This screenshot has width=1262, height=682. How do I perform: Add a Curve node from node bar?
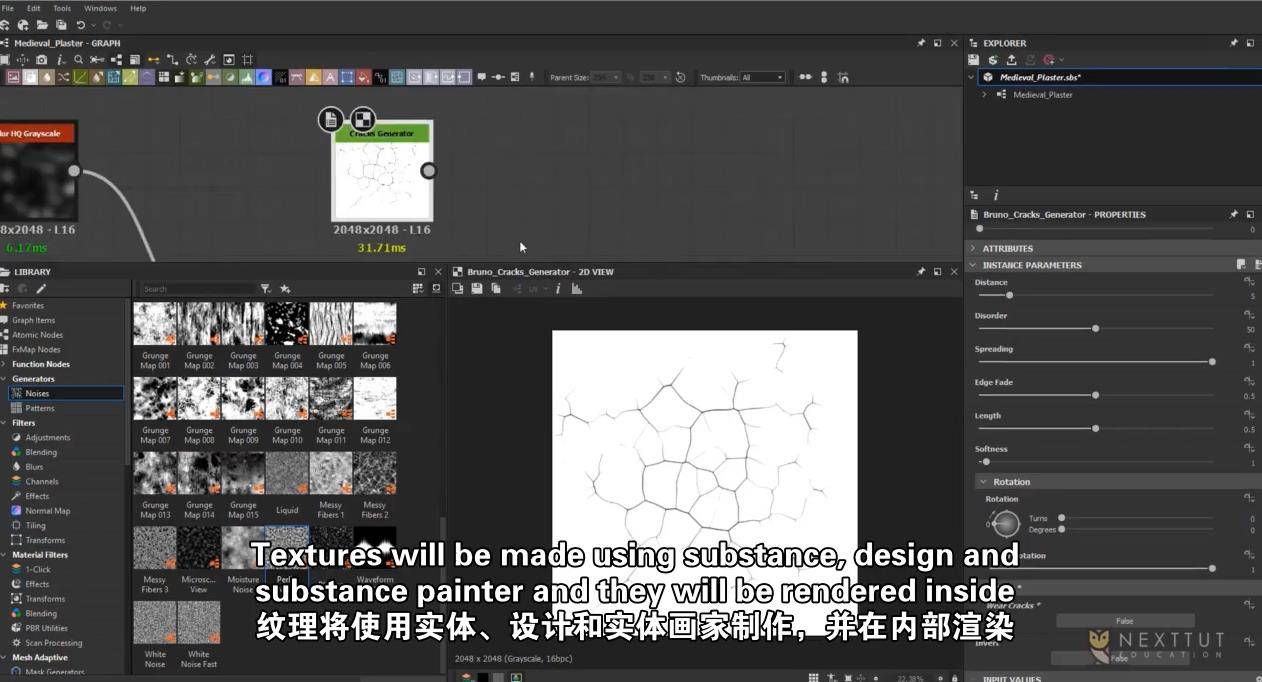click(x=80, y=77)
